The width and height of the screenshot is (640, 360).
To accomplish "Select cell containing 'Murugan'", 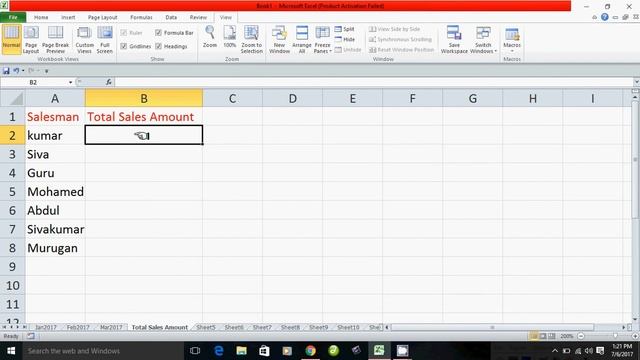I will pyautogui.click(x=55, y=248).
